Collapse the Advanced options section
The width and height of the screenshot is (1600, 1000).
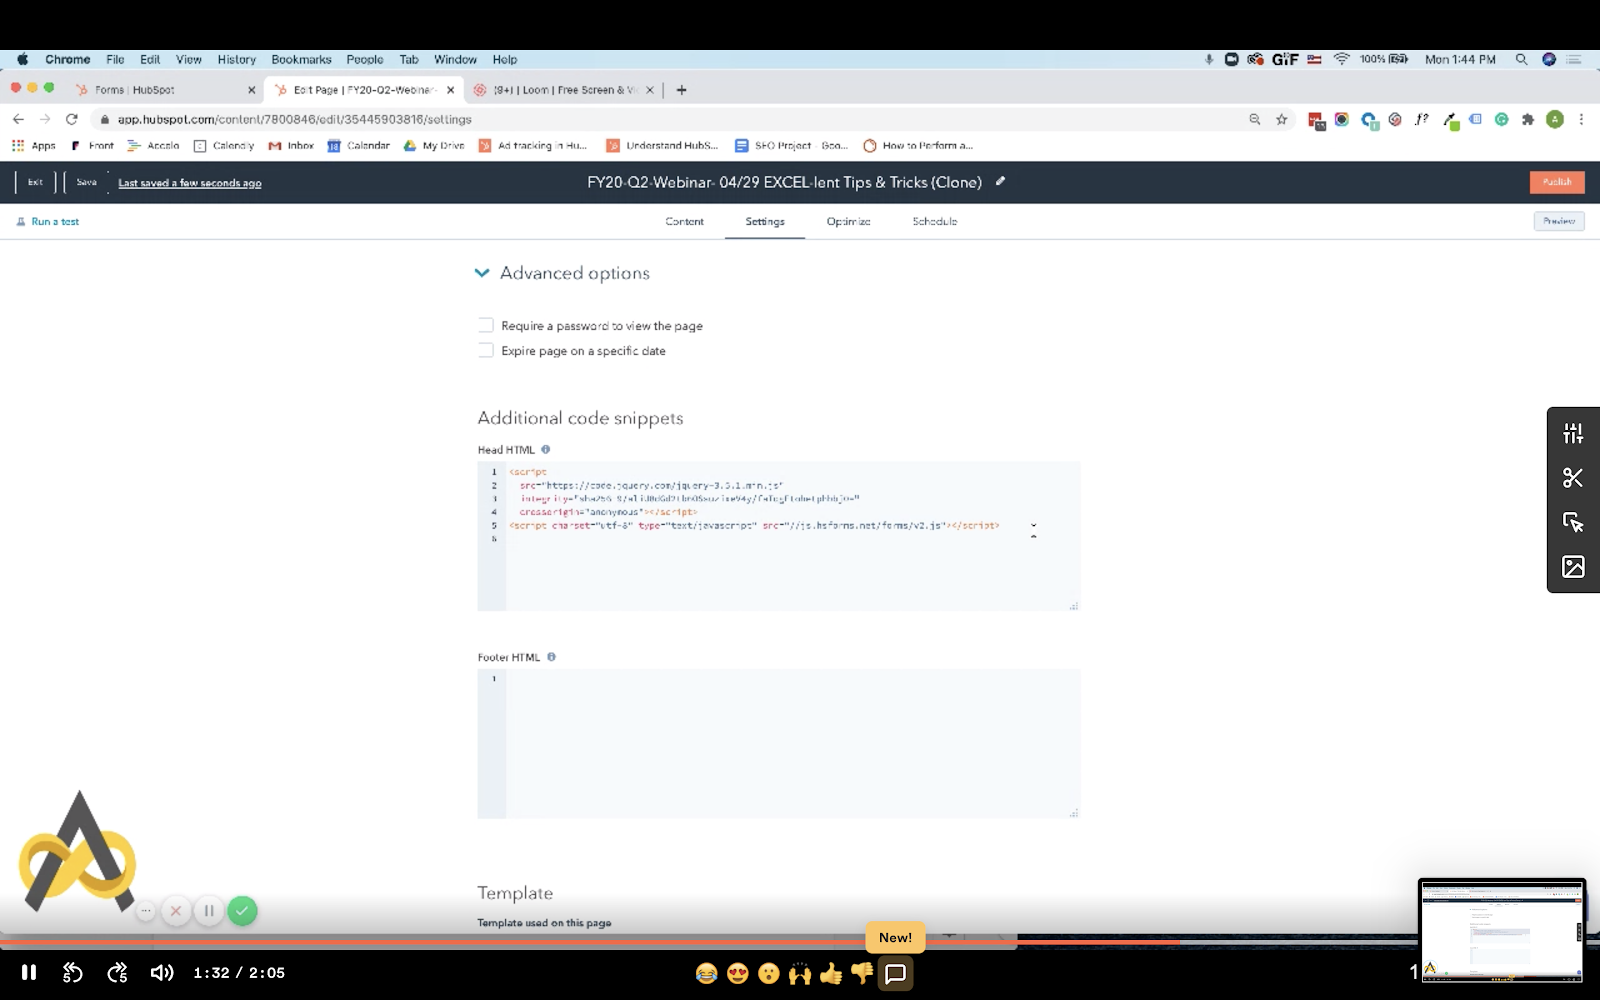(482, 273)
